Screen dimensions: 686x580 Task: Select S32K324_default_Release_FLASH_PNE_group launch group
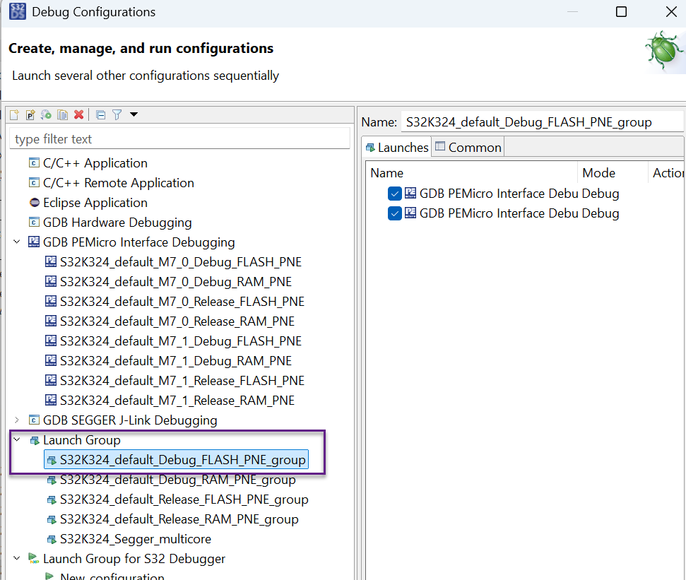pyautogui.click(x=184, y=500)
